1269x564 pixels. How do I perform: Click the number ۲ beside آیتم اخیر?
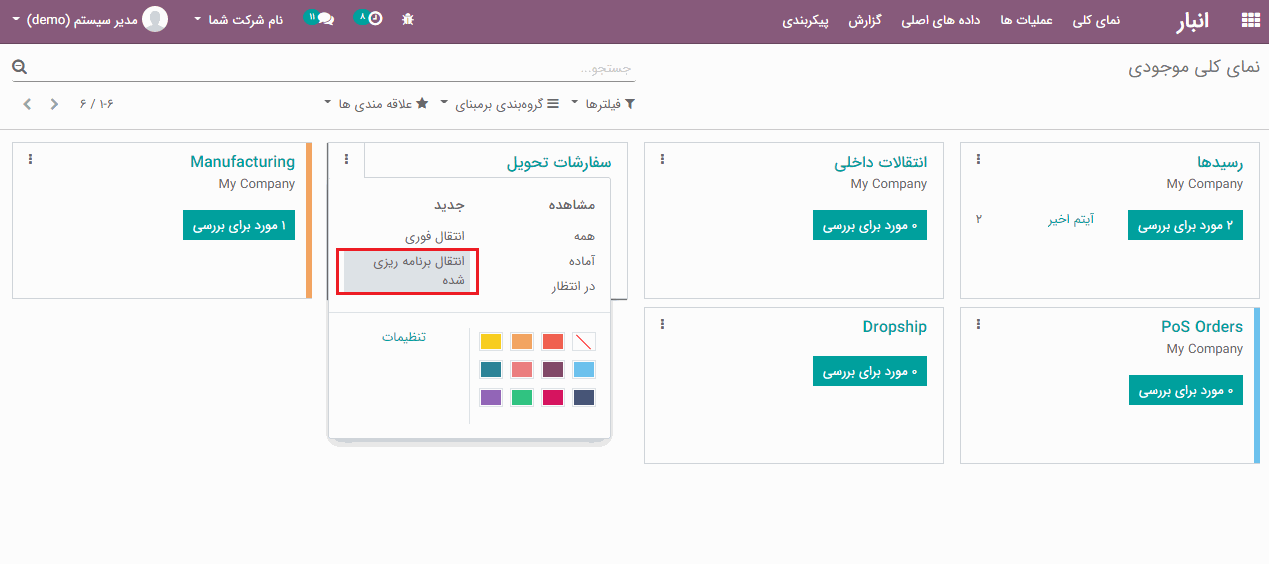[x=979, y=219]
